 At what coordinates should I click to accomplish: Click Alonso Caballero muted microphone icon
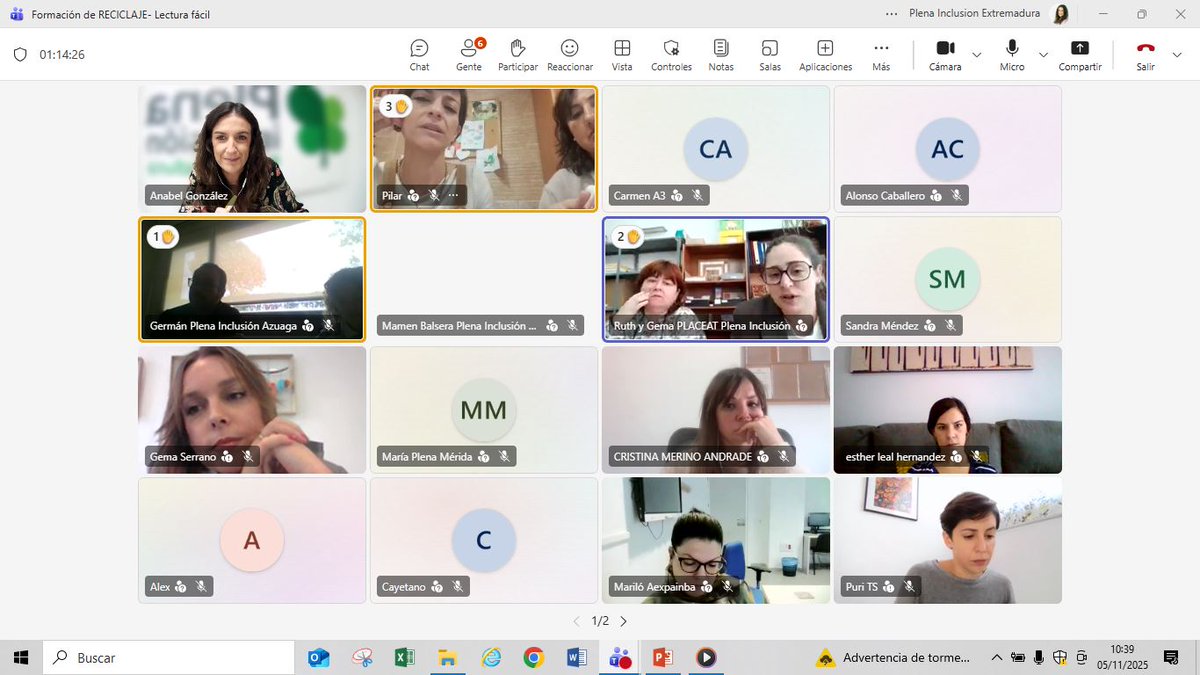(957, 195)
